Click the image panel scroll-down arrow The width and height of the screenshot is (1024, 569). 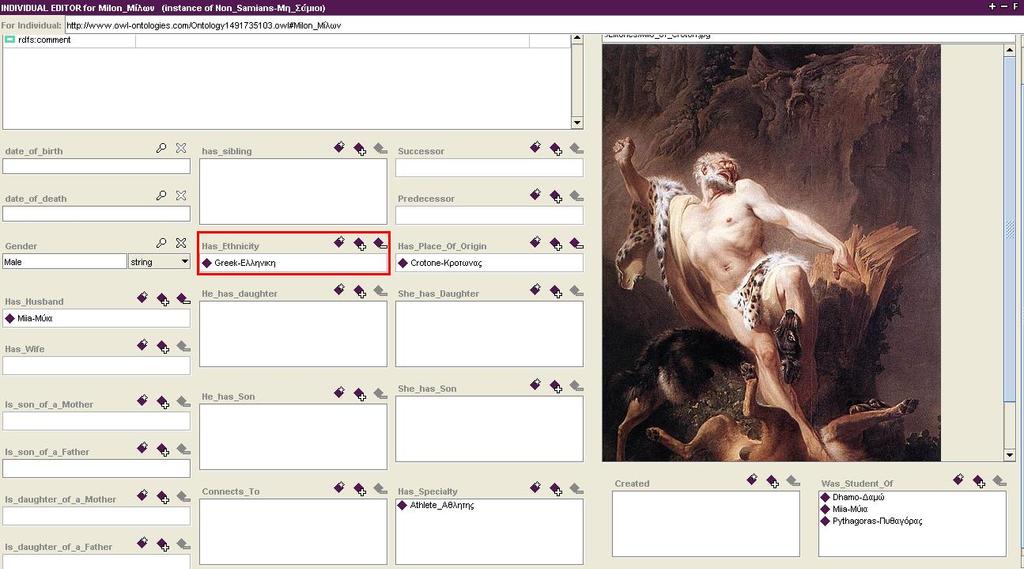click(1010, 455)
